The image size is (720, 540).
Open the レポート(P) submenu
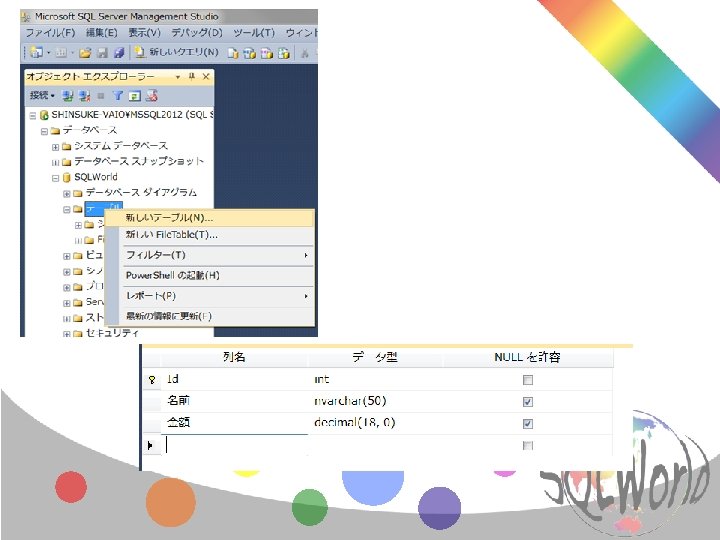click(210, 296)
